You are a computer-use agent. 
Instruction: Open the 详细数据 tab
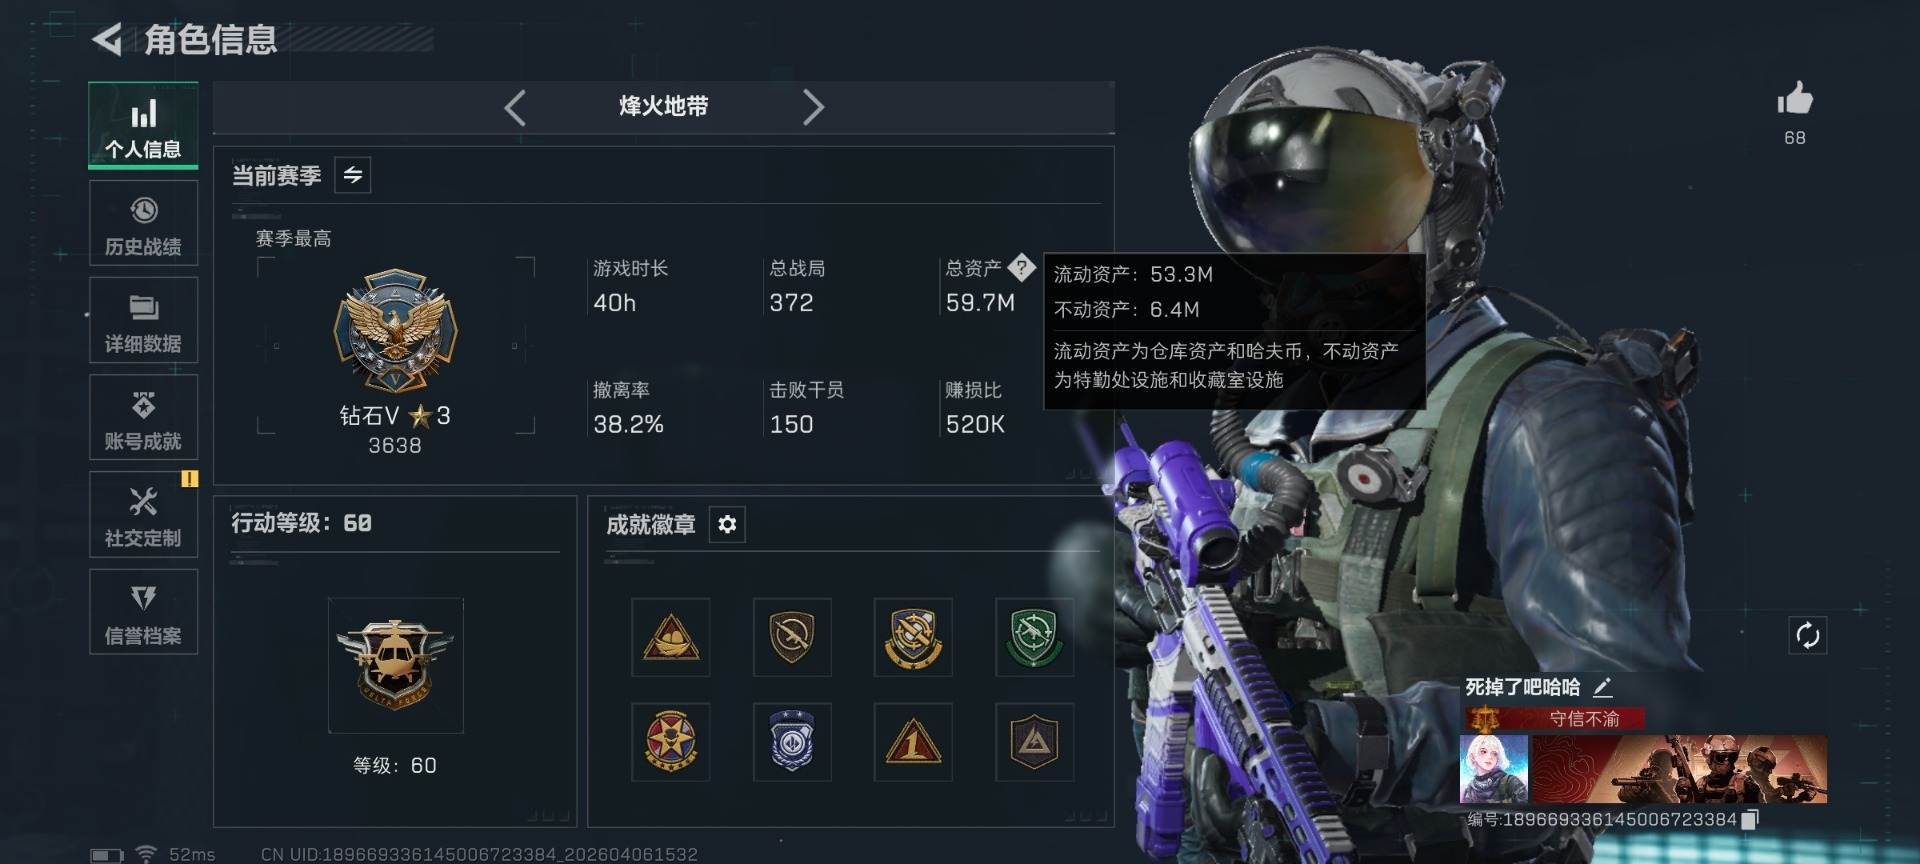[143, 321]
